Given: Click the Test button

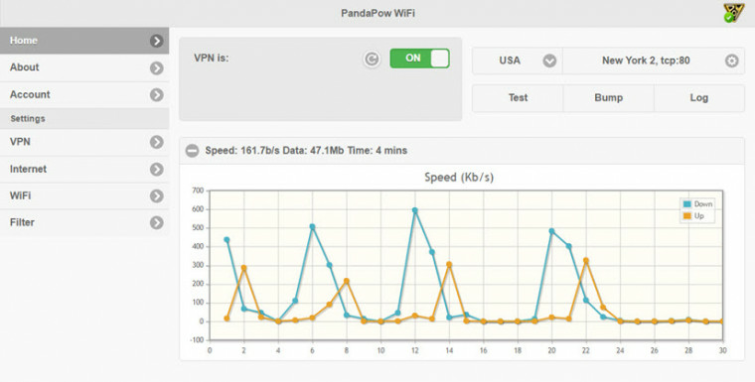Looking at the screenshot, I should pyautogui.click(x=518, y=98).
